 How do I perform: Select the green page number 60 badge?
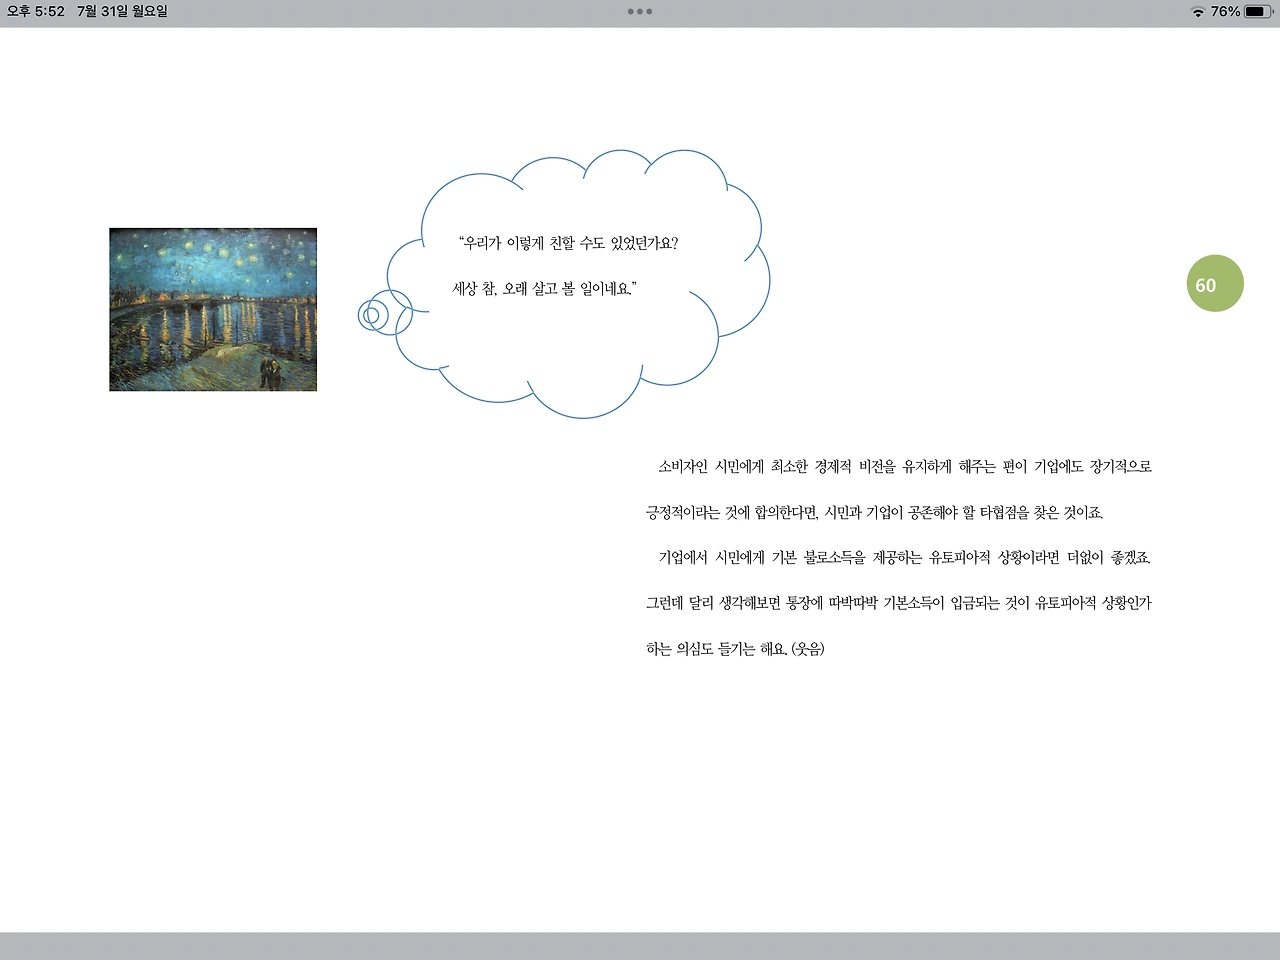(x=1213, y=283)
